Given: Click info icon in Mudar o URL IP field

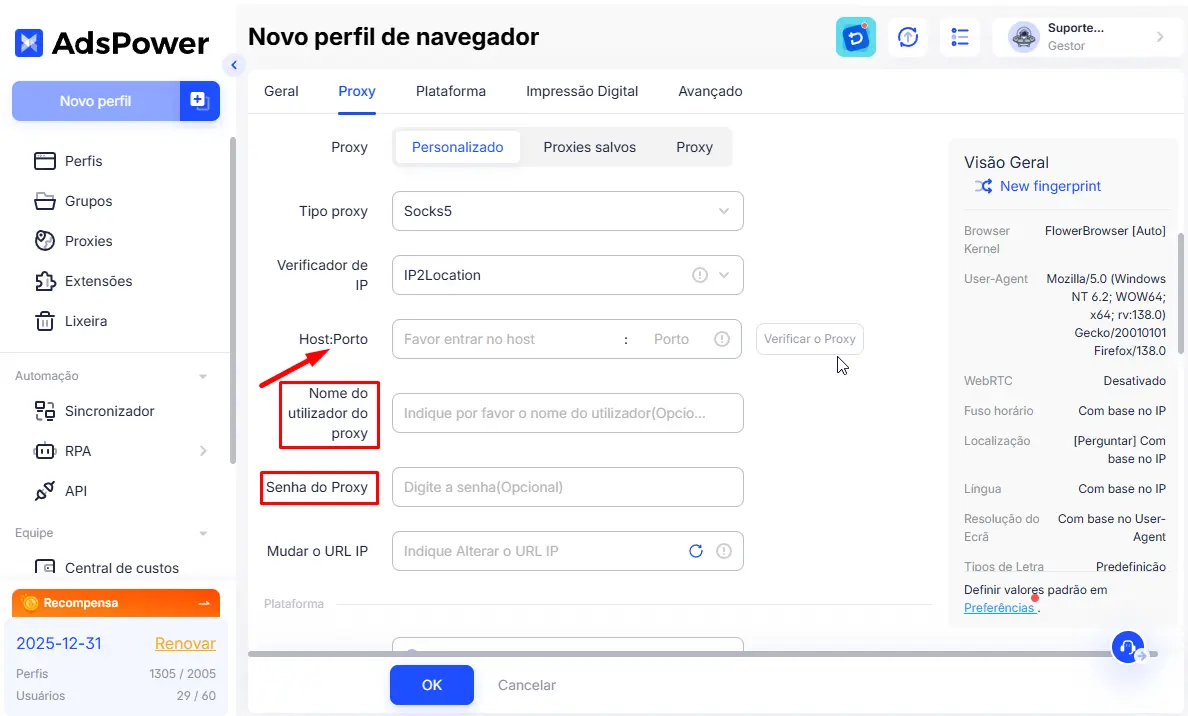Looking at the screenshot, I should (724, 551).
